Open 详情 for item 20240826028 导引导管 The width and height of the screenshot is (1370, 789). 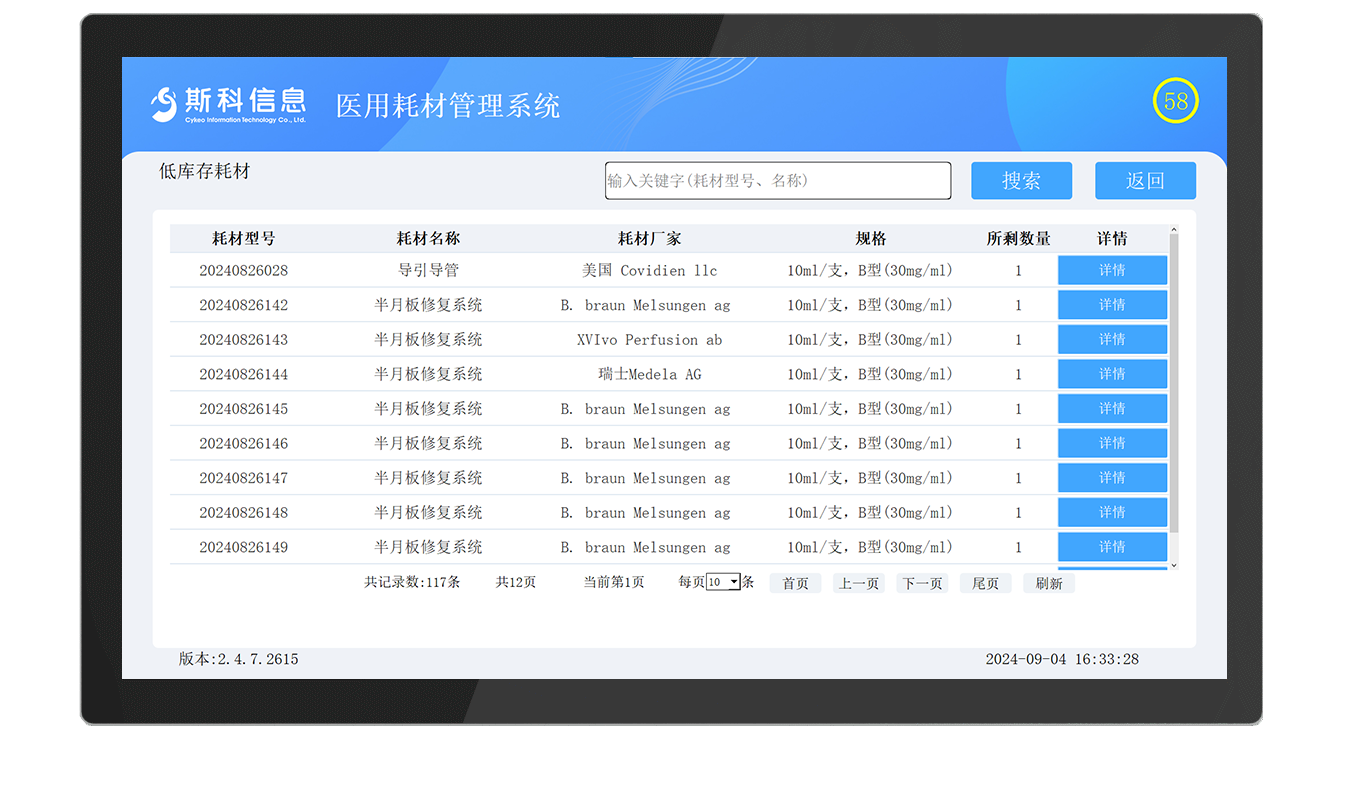pos(1112,270)
